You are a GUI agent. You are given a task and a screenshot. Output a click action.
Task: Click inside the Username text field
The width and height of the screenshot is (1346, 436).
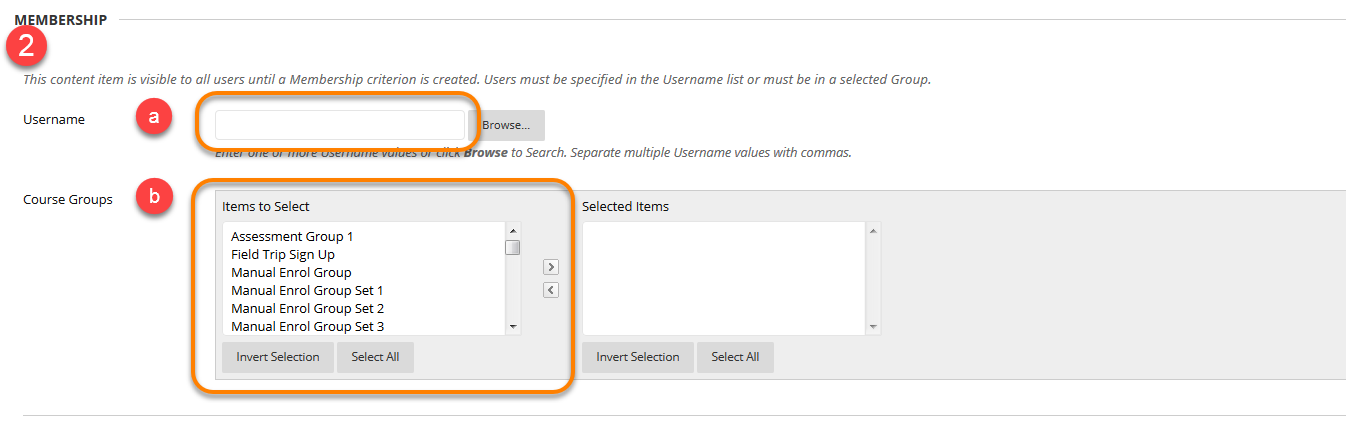pyautogui.click(x=340, y=125)
